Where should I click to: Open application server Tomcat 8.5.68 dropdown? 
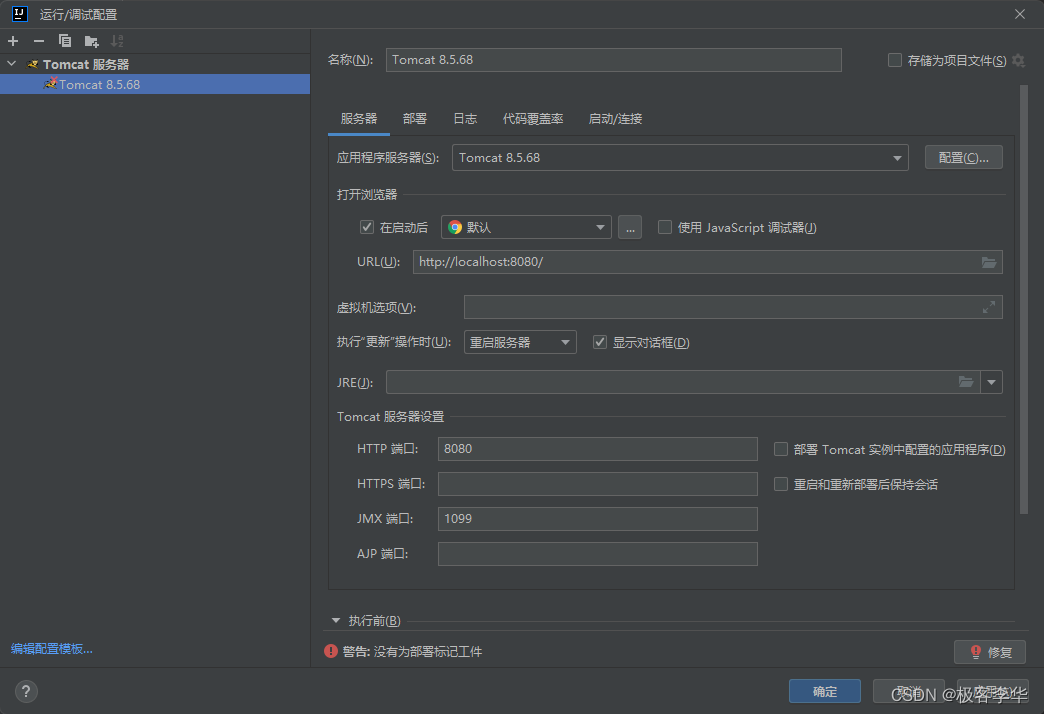tap(680, 158)
